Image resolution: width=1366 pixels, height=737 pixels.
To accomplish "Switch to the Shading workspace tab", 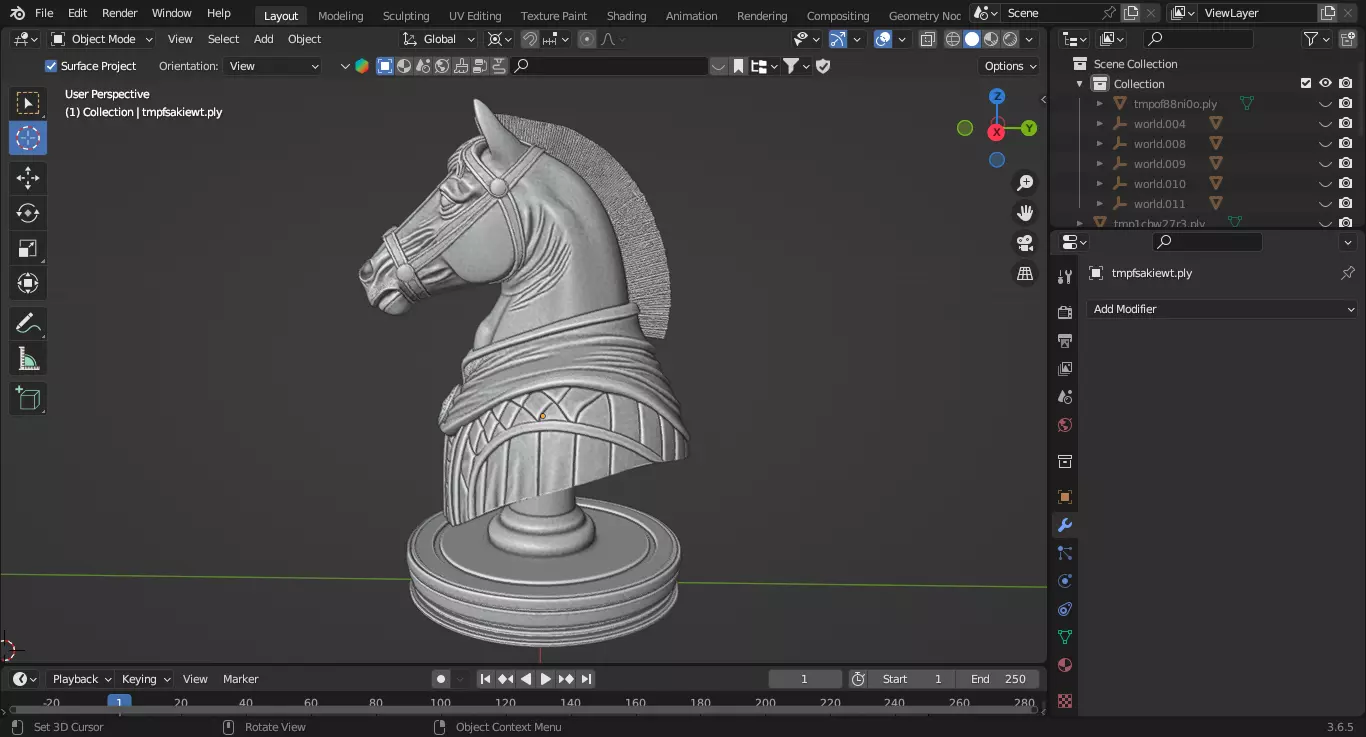I will tap(626, 16).
